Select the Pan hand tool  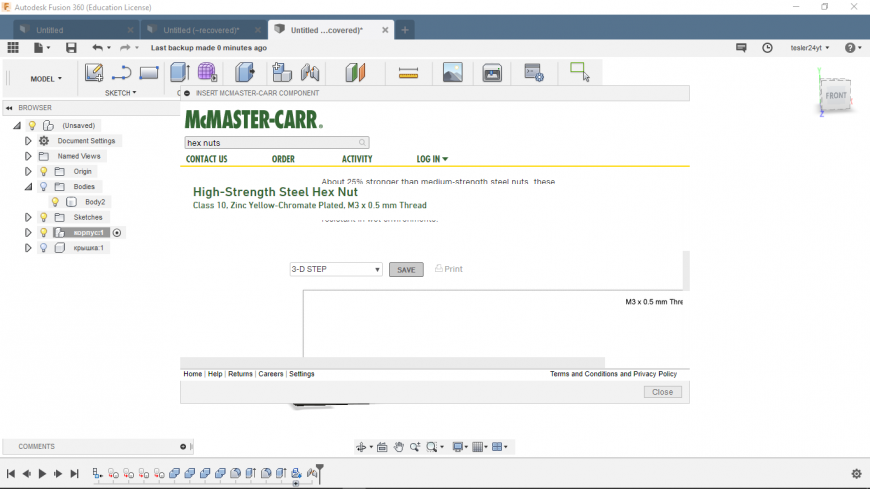399,447
